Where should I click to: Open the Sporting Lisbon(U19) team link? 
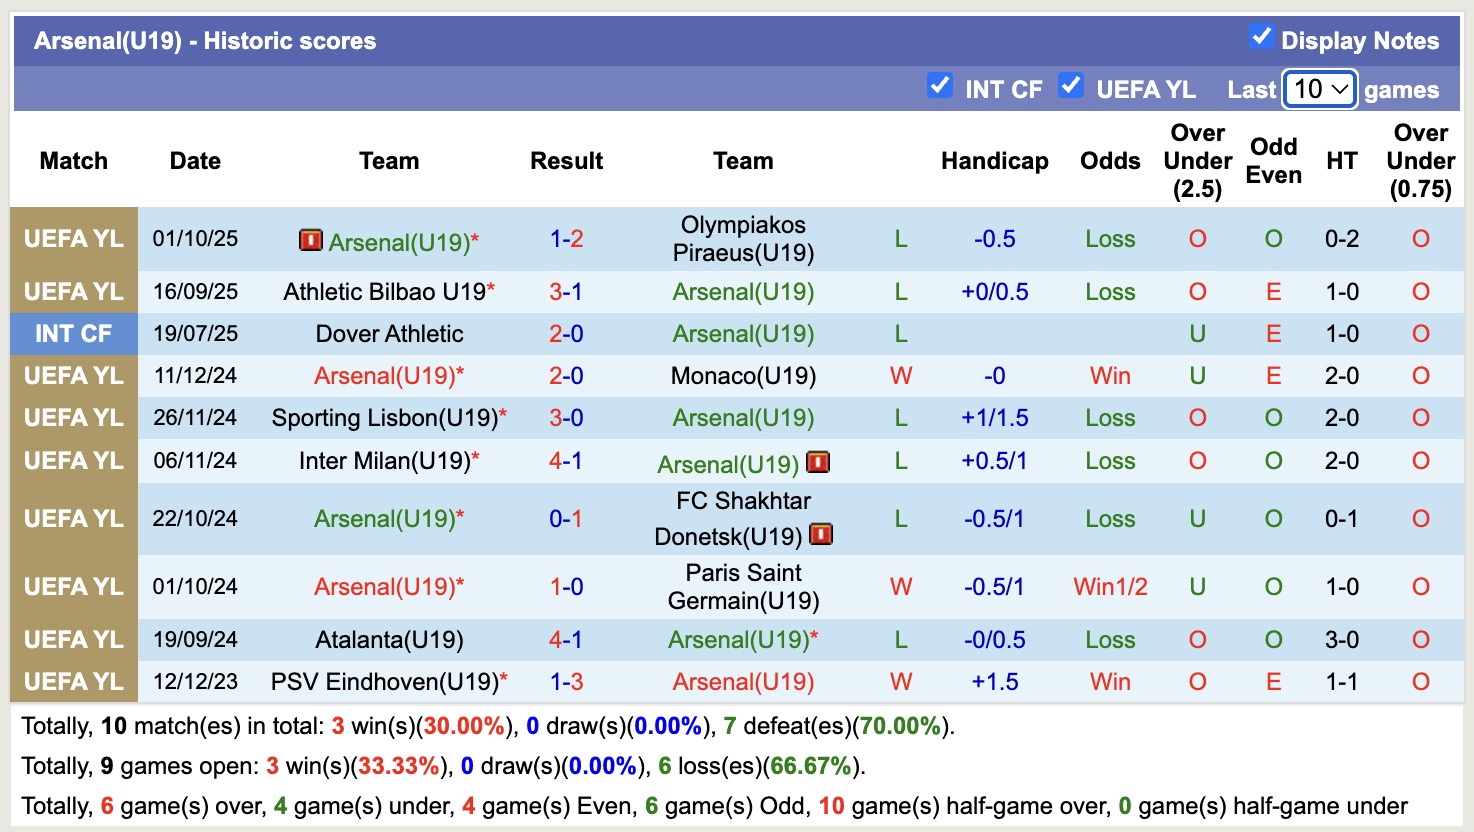pos(384,418)
